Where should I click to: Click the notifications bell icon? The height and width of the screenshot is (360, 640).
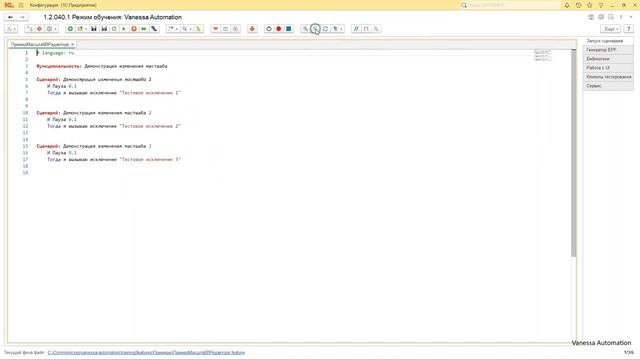click(x=567, y=5)
